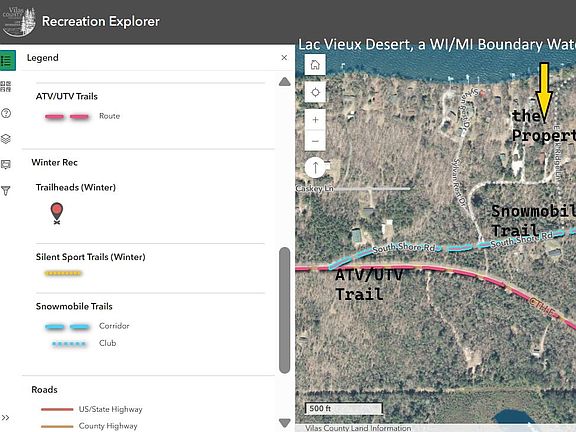Expand the sidebar with double-chevron icon

pyautogui.click(x=5, y=418)
